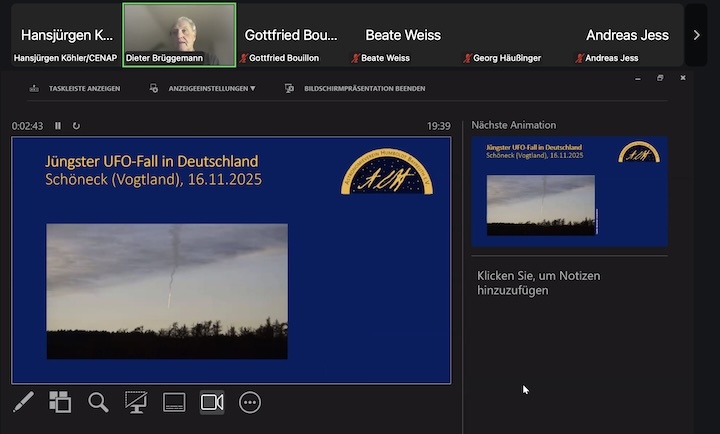The height and width of the screenshot is (434, 720).
Task: Click muted microphone icon beside Beate Weiss
Action: pyautogui.click(x=355, y=58)
